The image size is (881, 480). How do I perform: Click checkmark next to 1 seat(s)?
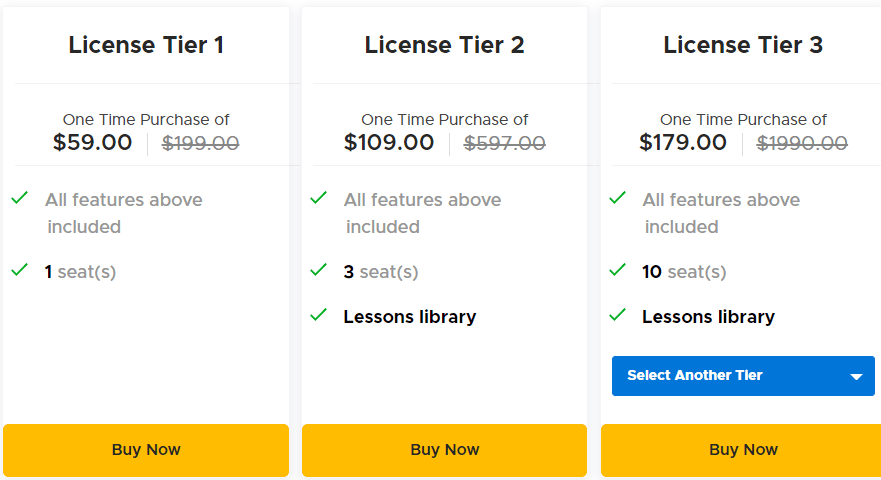pos(19,270)
